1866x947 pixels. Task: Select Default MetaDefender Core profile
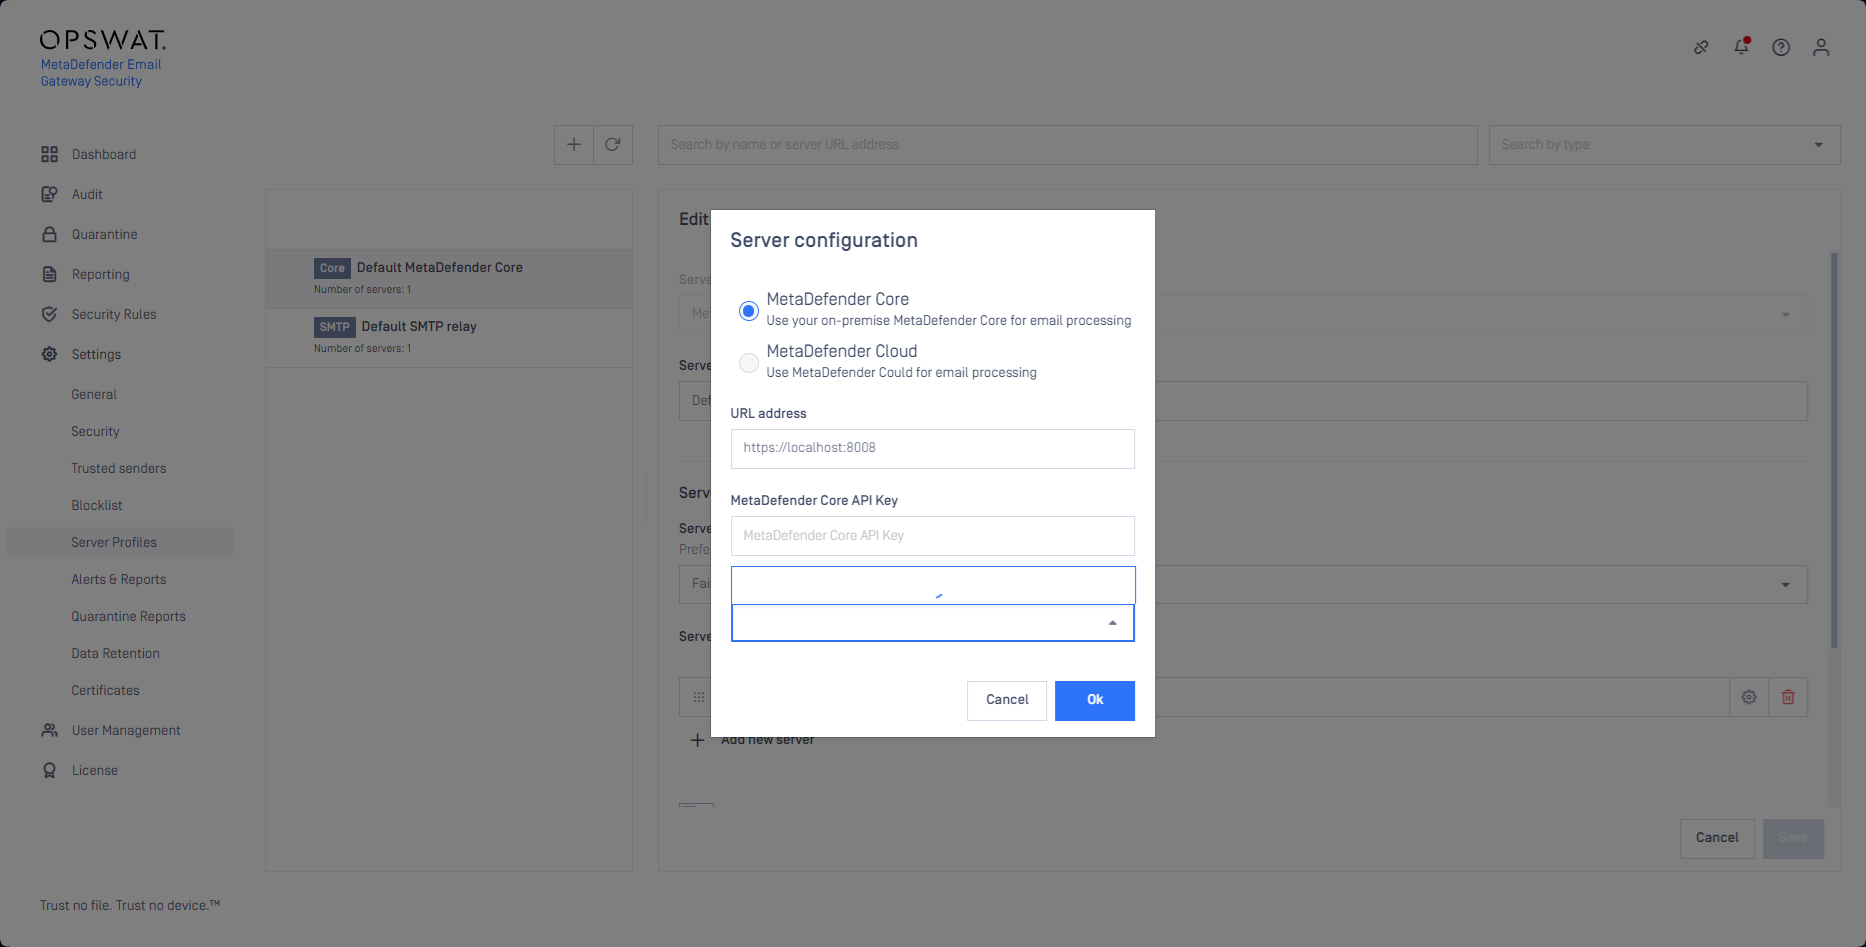pos(449,278)
